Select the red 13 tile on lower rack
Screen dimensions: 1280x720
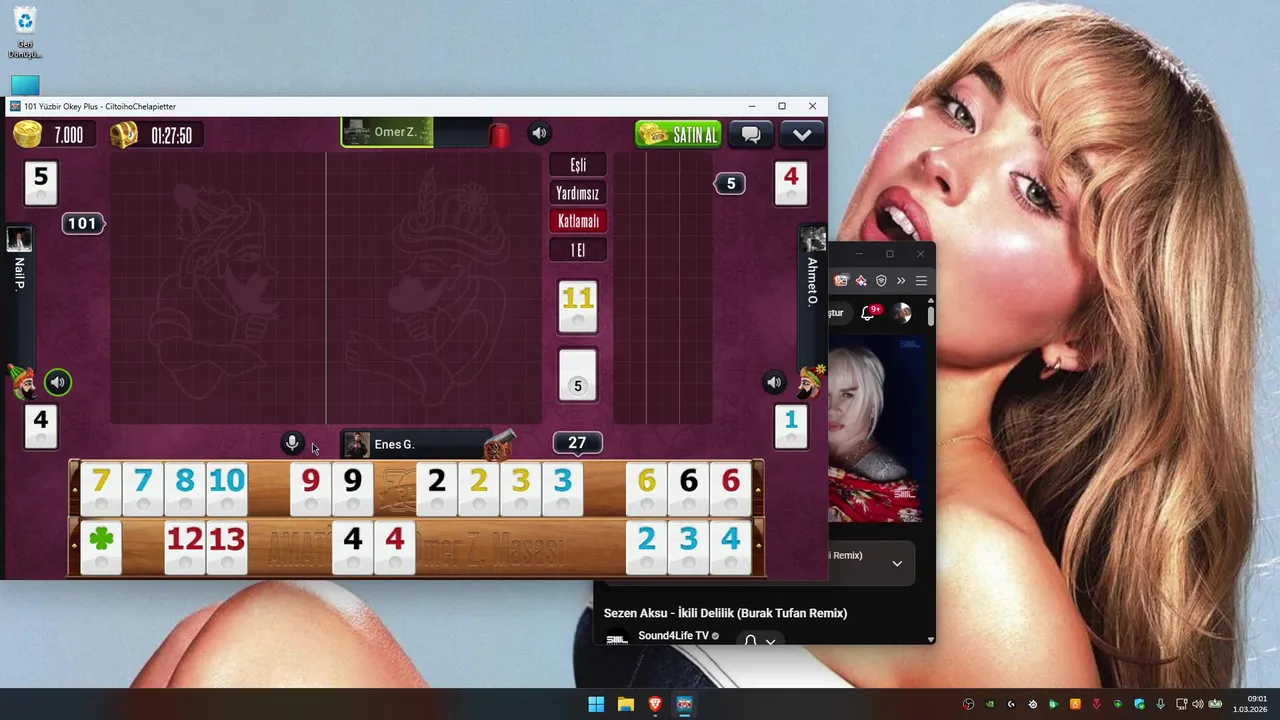(x=227, y=547)
